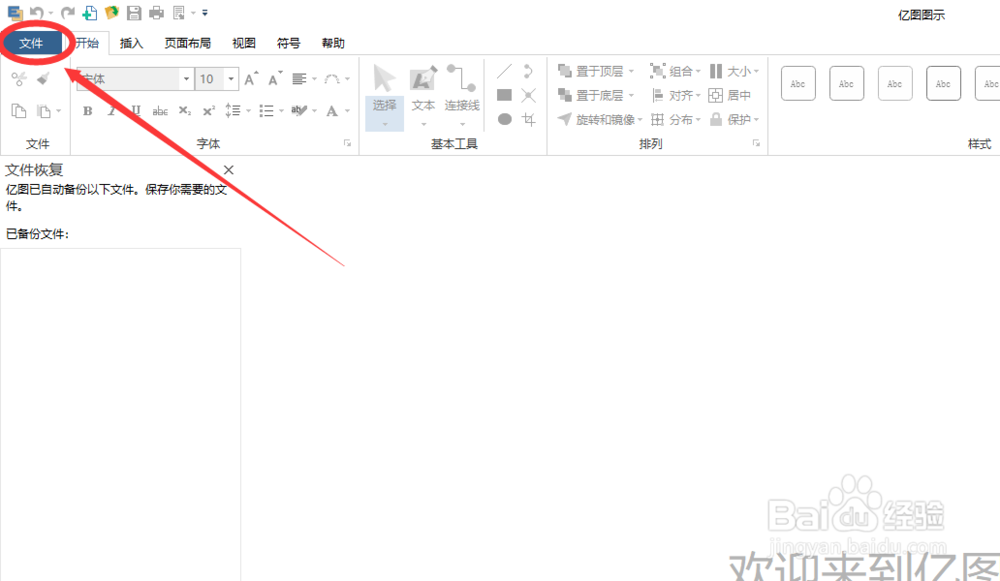Click the Paste clipboard icon
This screenshot has height=581, width=1000.
[43, 112]
